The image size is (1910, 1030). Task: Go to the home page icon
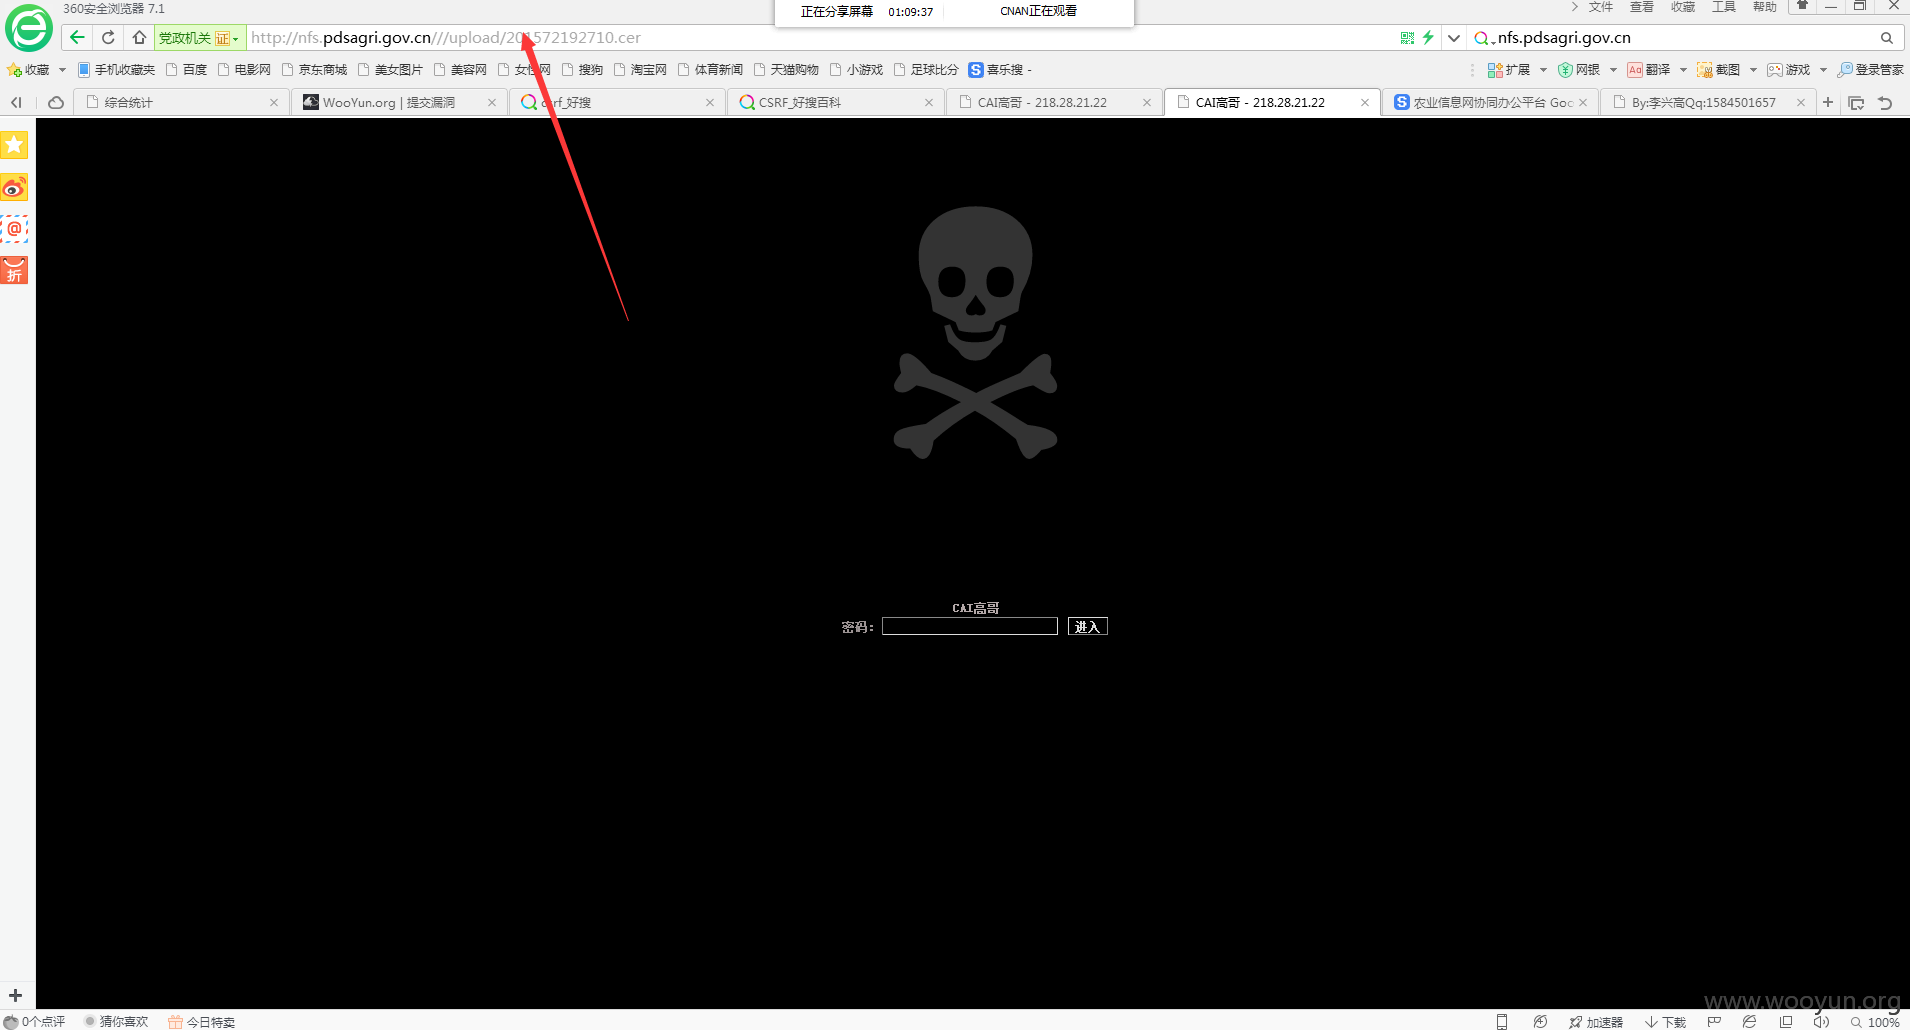[x=139, y=38]
